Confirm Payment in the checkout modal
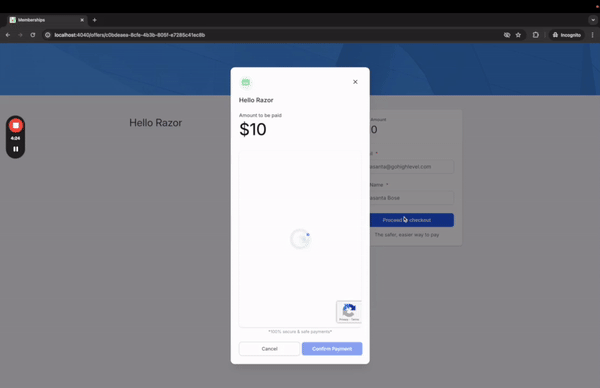The image size is (600, 388). (332, 349)
